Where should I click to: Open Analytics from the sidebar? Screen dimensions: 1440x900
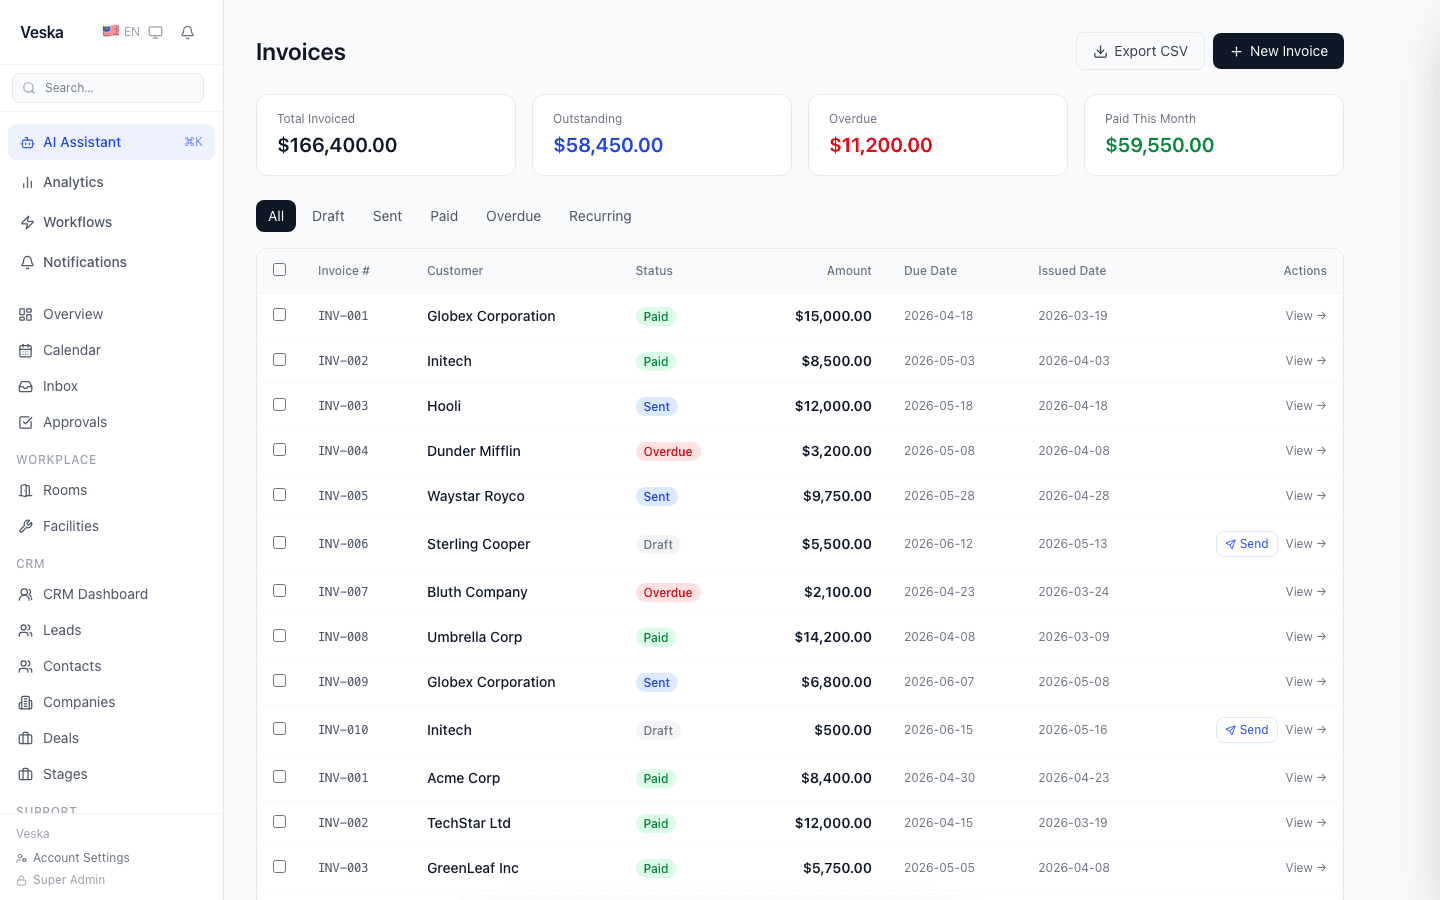(111, 182)
